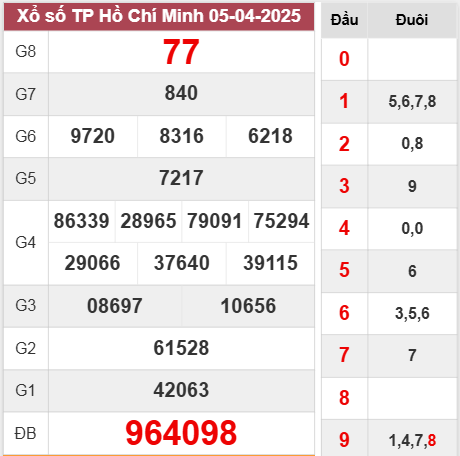The height and width of the screenshot is (456, 460).
Task: Select G4 number 75294
Action: (281, 221)
